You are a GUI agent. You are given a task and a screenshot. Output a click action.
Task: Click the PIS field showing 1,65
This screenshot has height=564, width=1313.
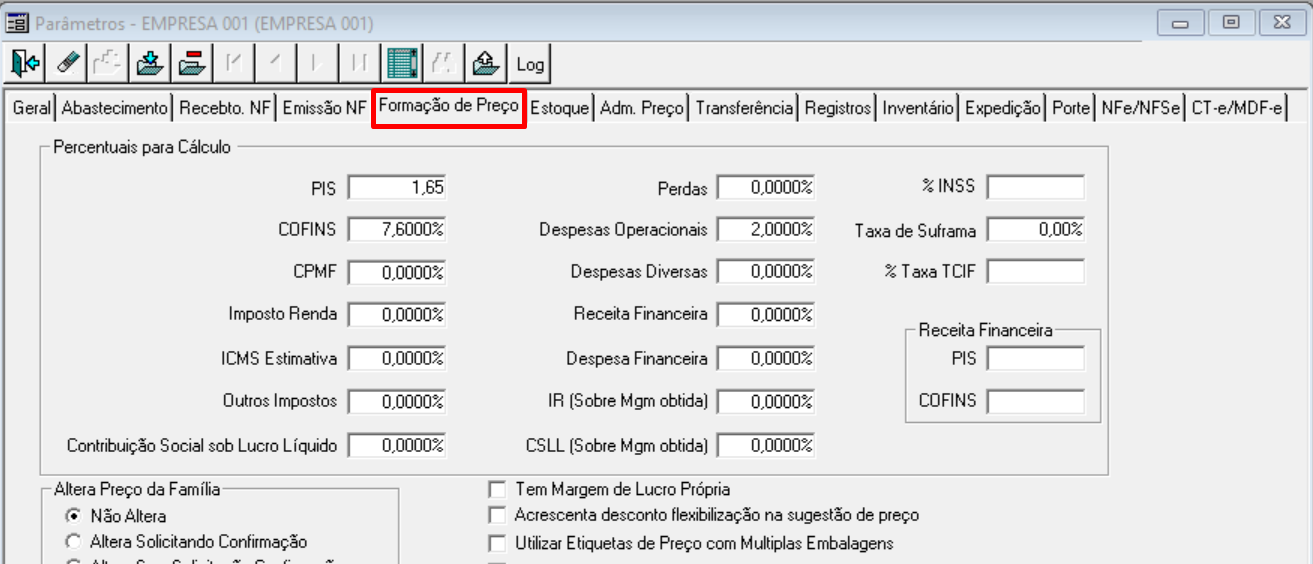click(397, 187)
